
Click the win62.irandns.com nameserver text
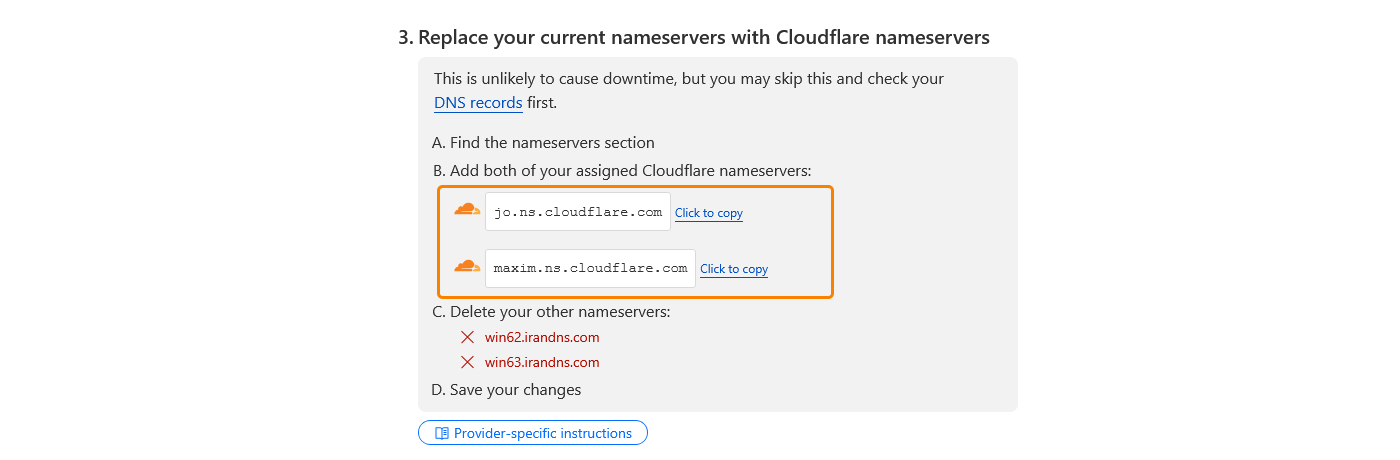click(x=542, y=337)
